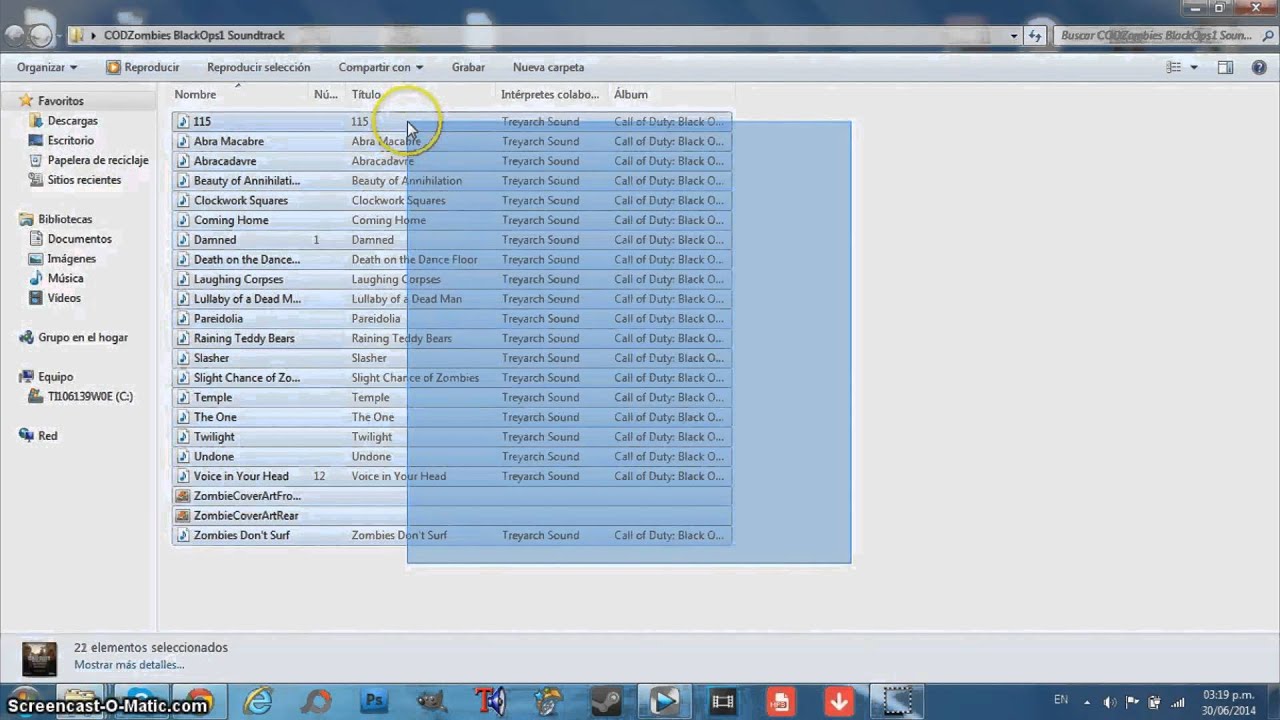Open Sitios recientes in the sidebar

click(x=84, y=180)
